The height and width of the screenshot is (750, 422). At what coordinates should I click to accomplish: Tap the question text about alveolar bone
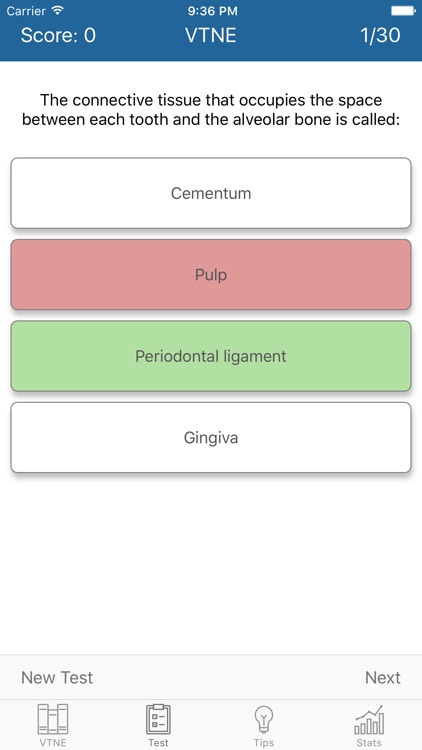point(211,110)
